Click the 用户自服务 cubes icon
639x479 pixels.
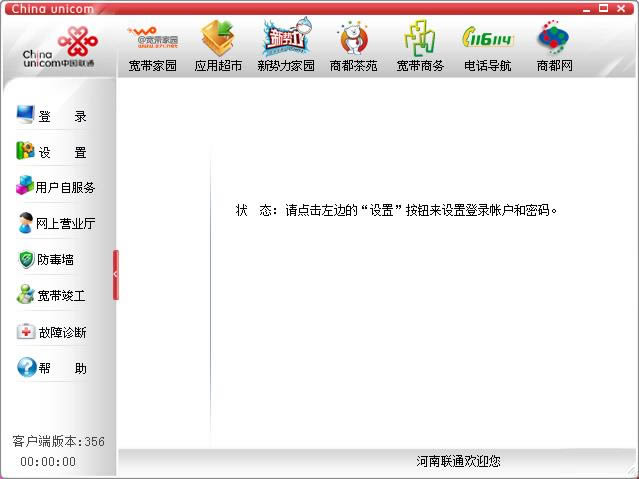tap(25, 185)
